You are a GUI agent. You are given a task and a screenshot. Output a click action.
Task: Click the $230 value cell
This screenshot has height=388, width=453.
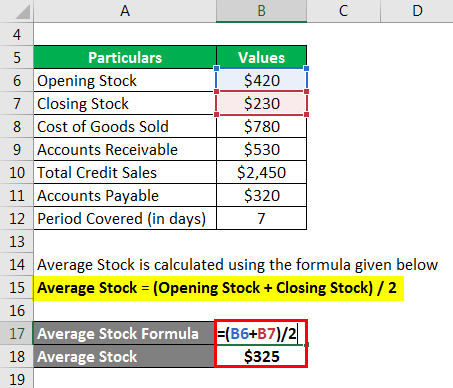click(261, 103)
